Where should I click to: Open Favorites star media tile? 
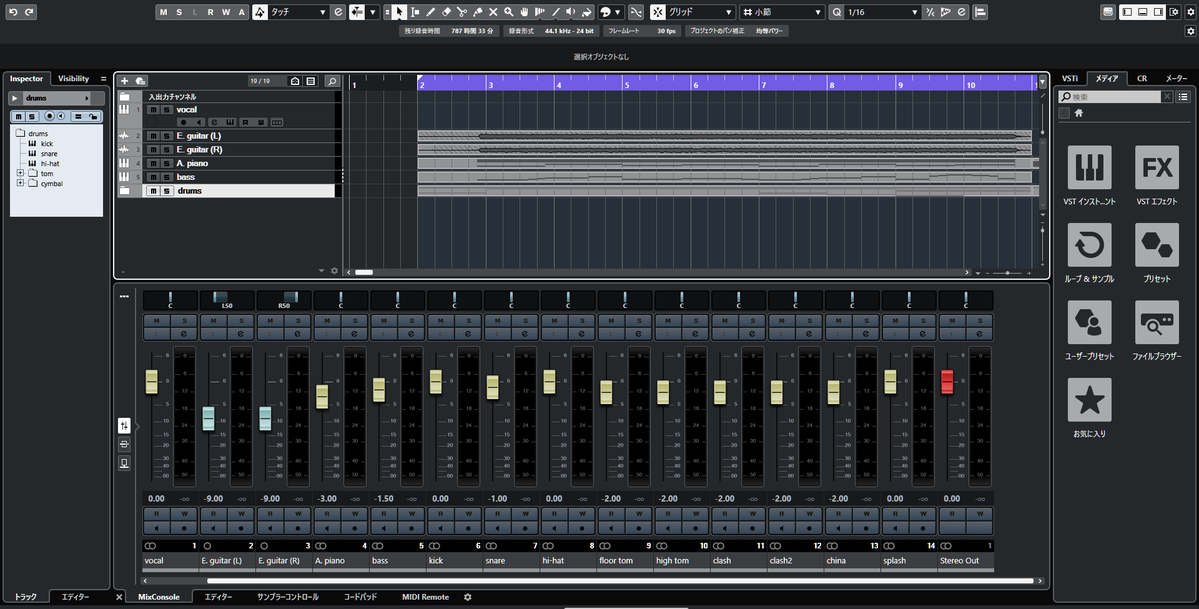coord(1089,399)
